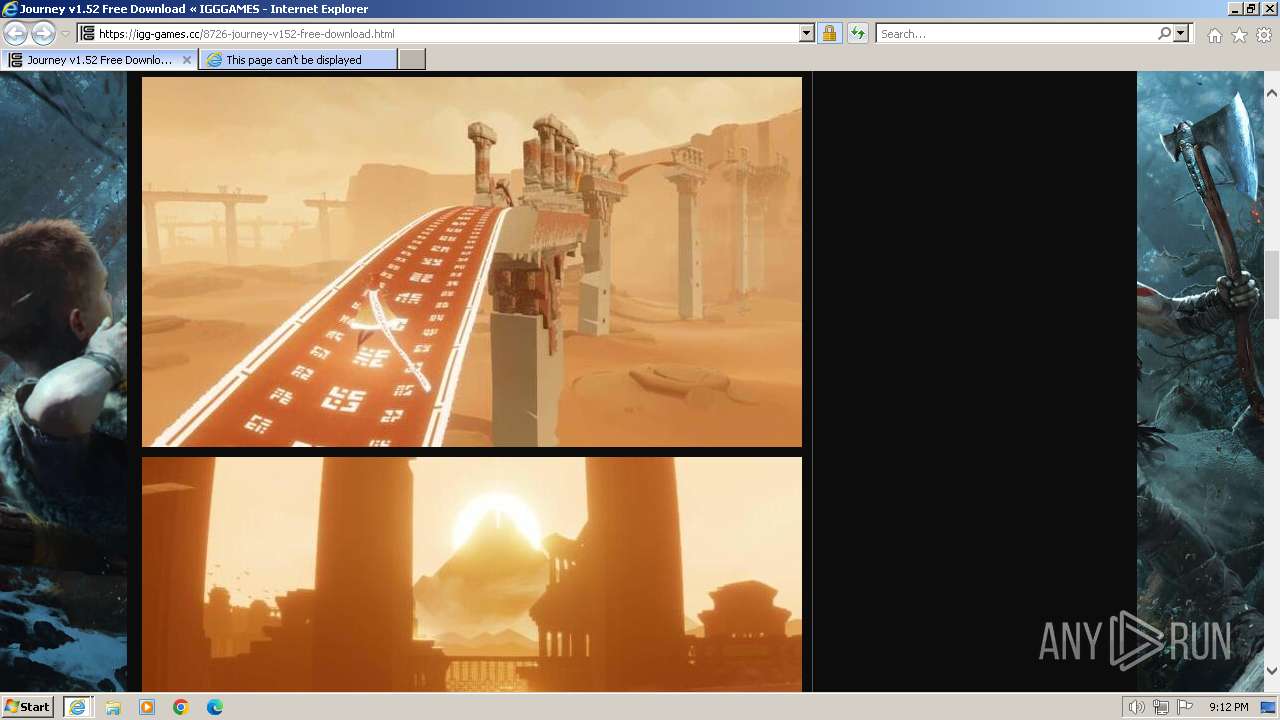Go forward with the Forward arrow button
The width and height of the screenshot is (1280, 720).
click(x=43, y=33)
